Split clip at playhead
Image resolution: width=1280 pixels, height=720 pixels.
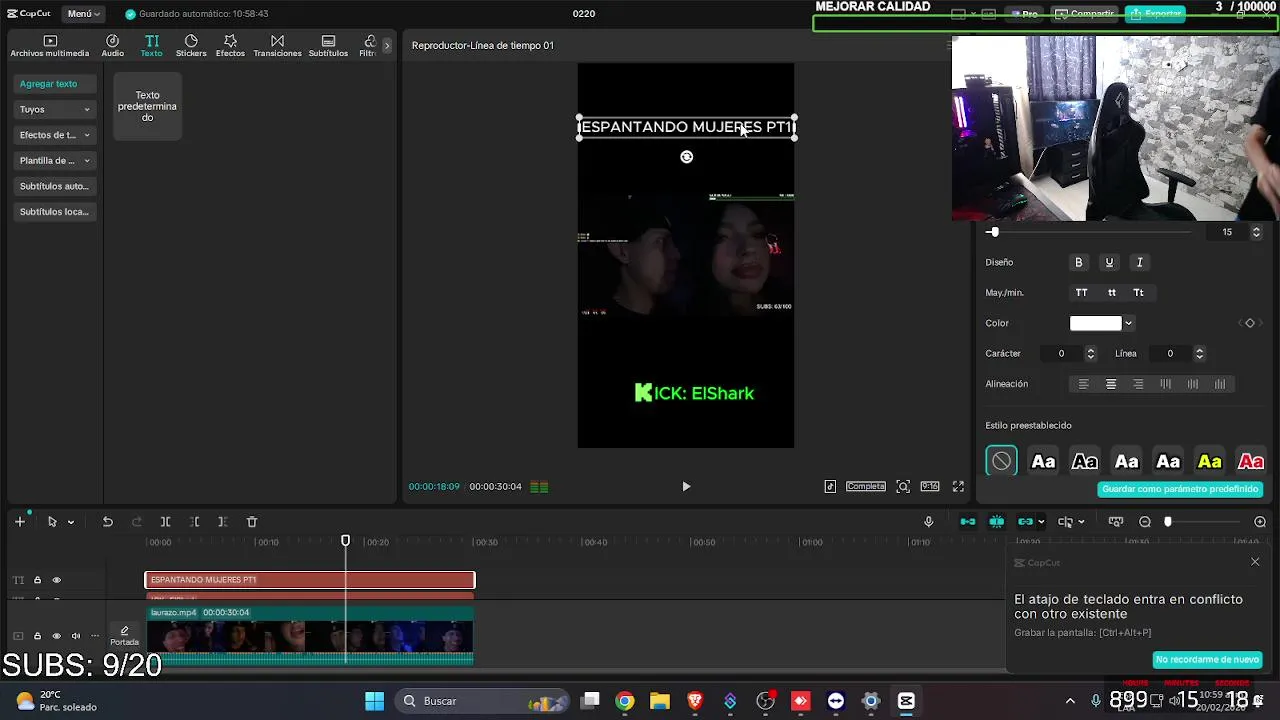pyautogui.click(x=165, y=522)
